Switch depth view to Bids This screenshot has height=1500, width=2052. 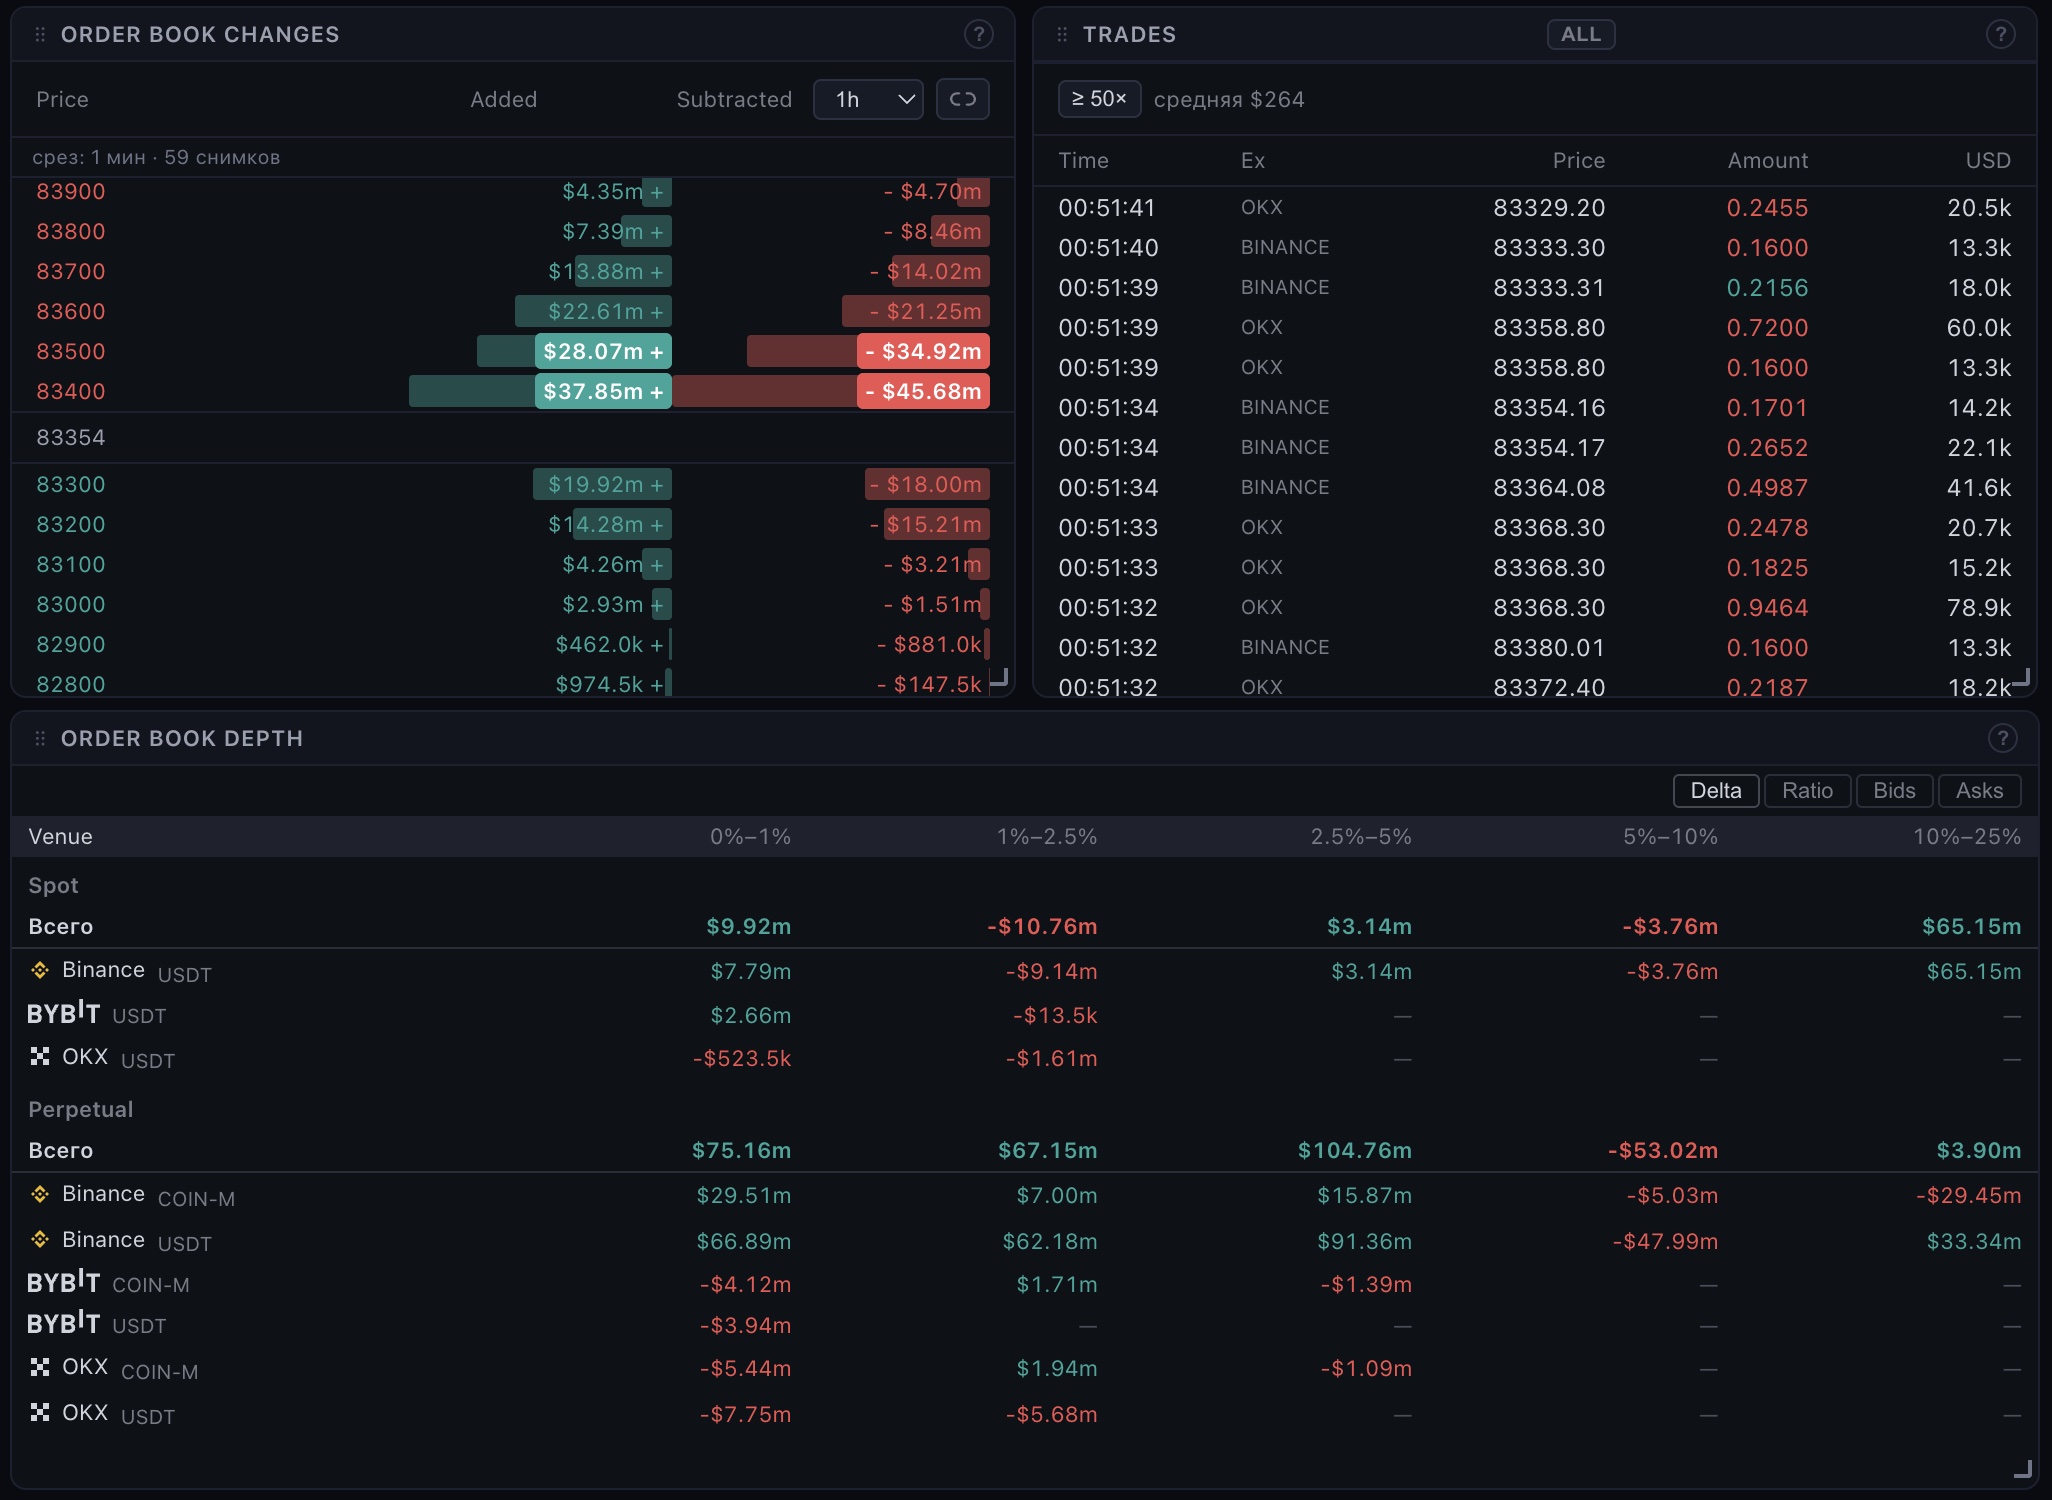(x=1894, y=791)
